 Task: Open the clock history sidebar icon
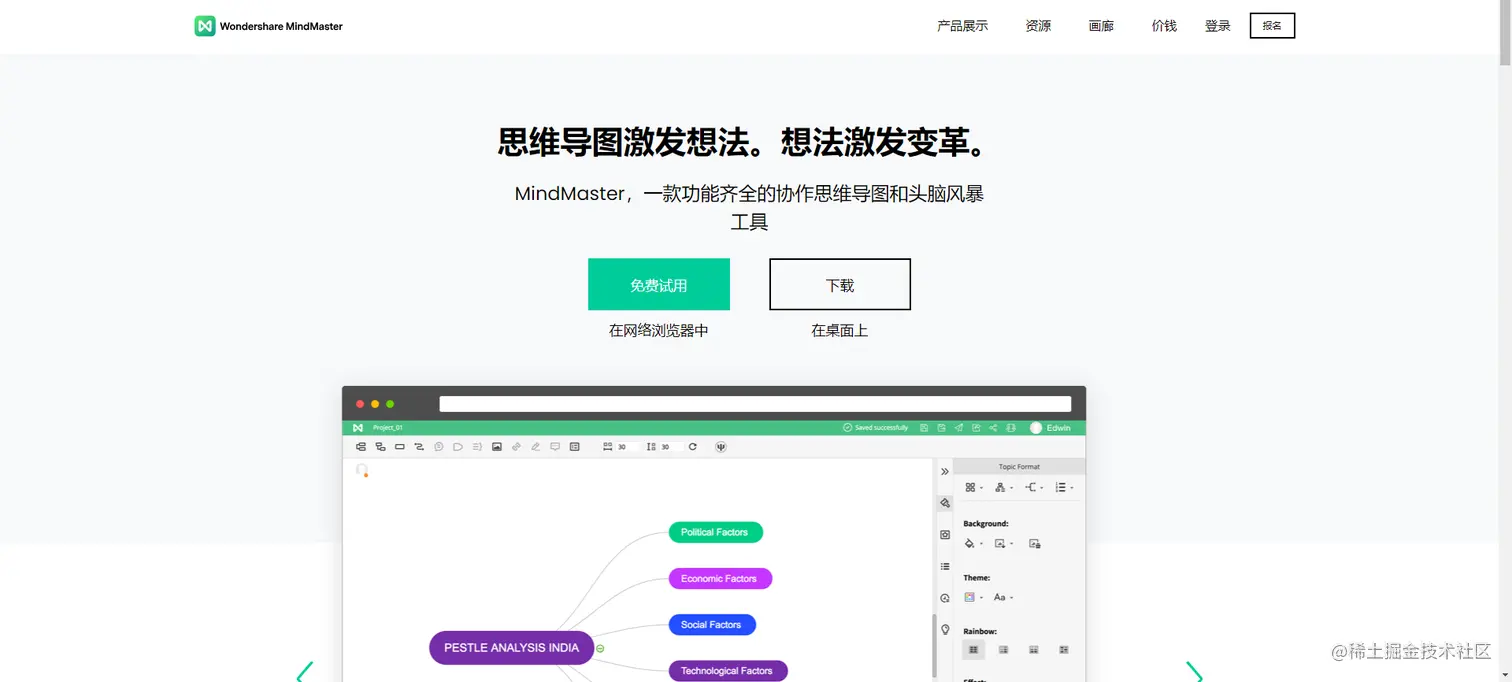coord(945,598)
